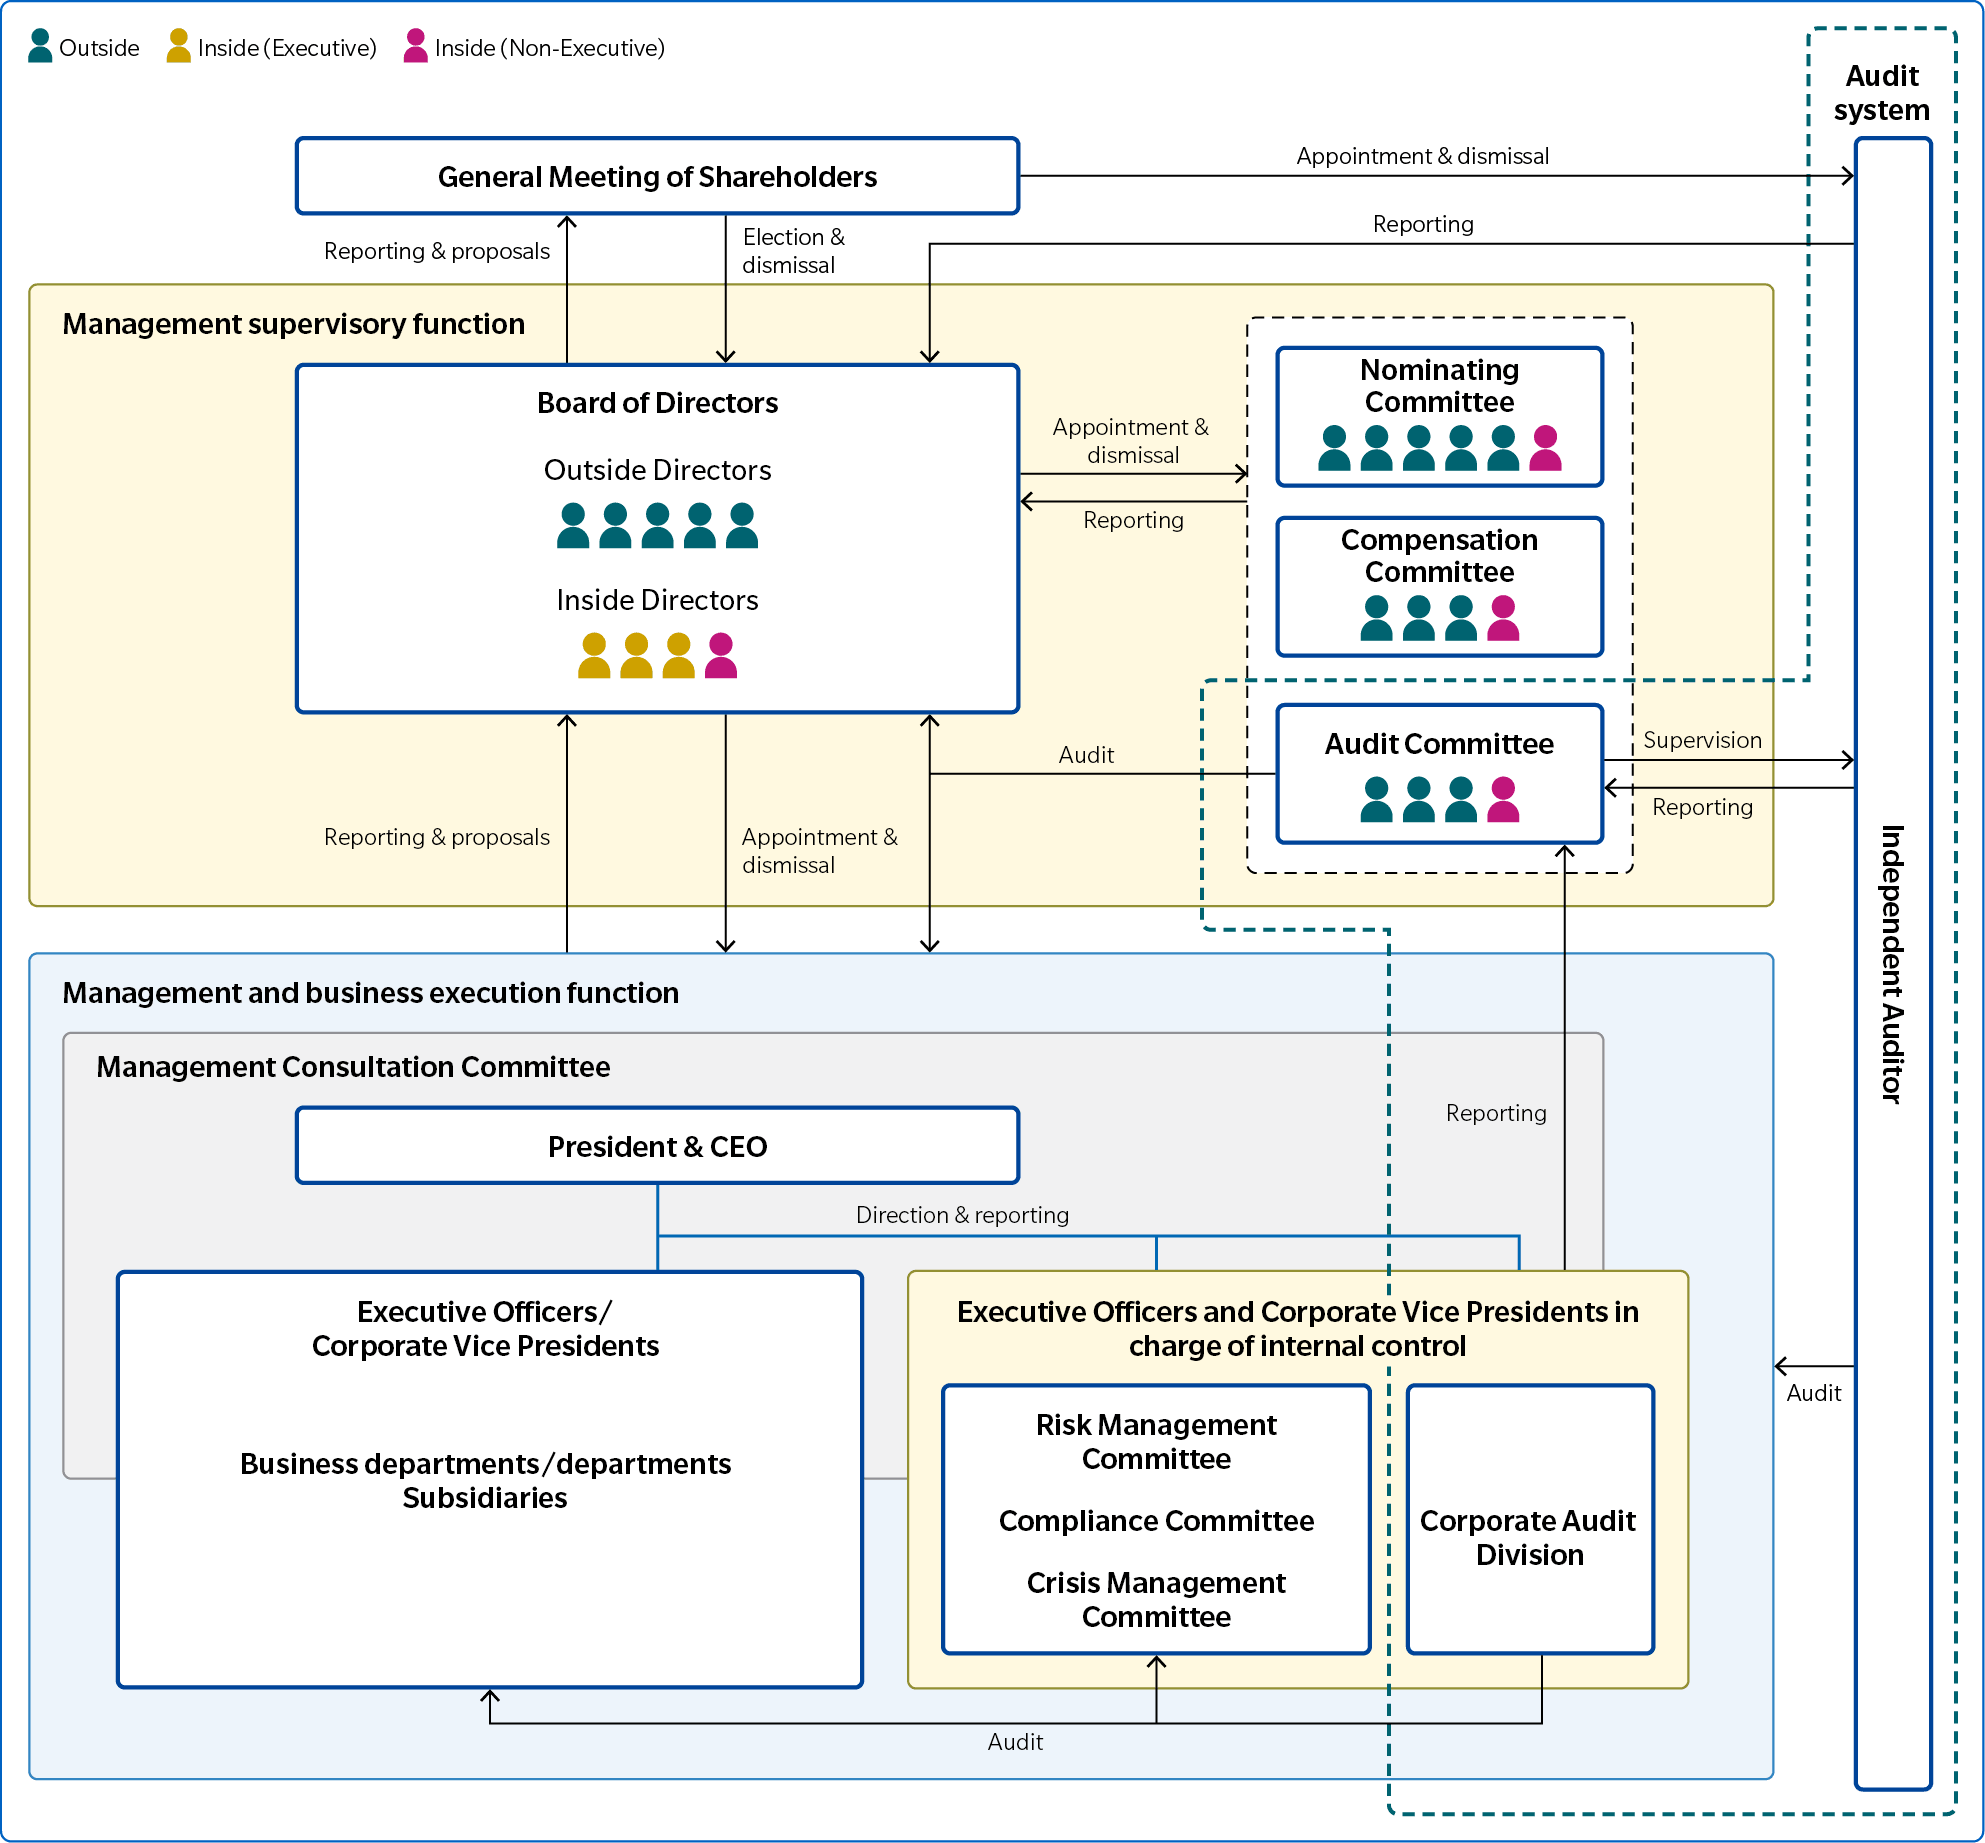Click the Election & dismissal arrow label

pos(793,251)
